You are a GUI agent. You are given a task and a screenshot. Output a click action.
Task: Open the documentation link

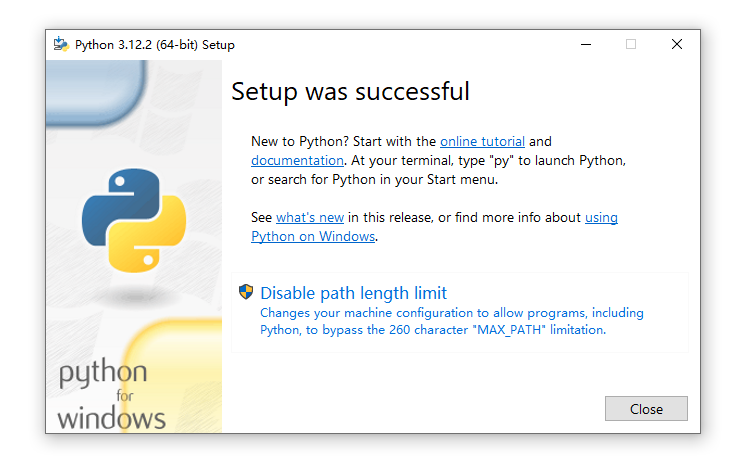[x=297, y=160]
